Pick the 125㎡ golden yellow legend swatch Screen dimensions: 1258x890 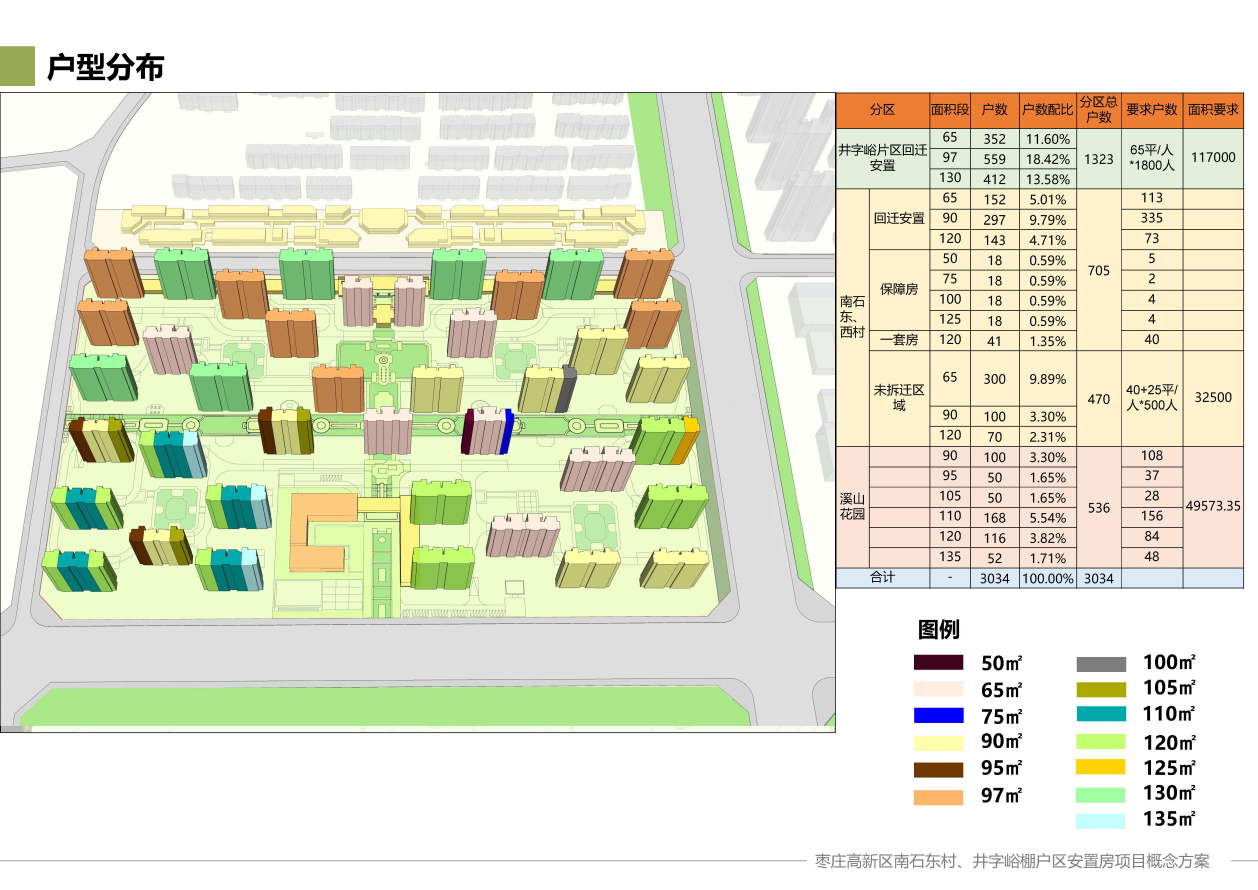pos(1101,768)
